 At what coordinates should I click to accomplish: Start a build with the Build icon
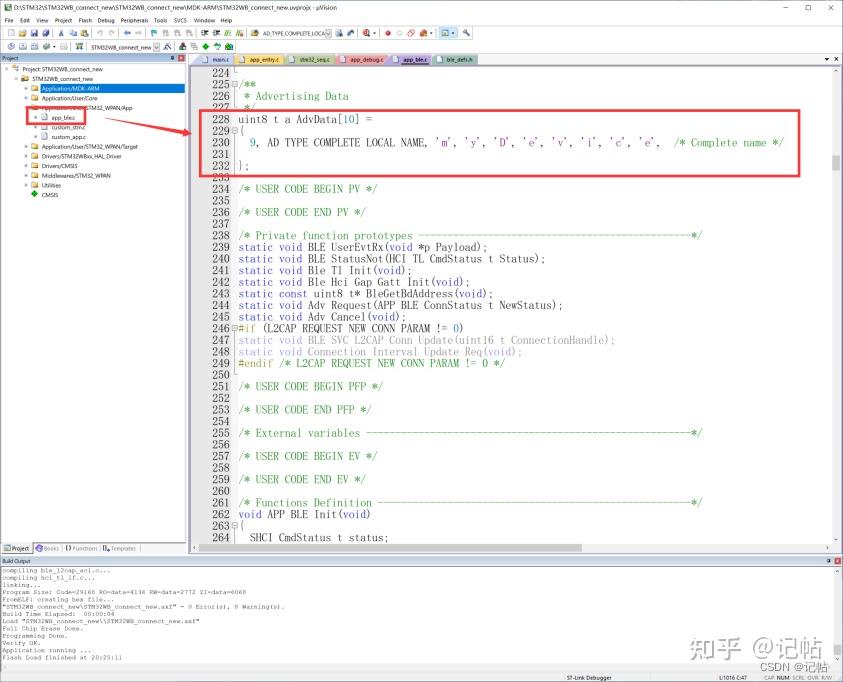click(23, 46)
